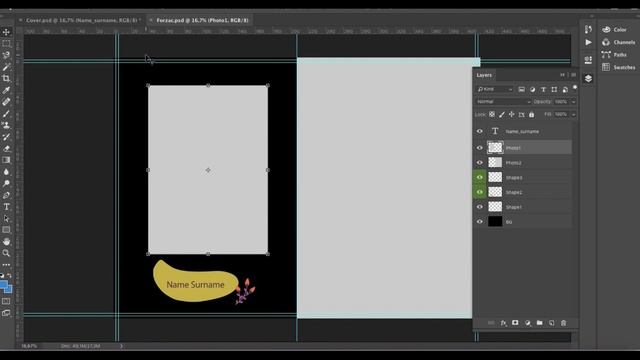Viewport: 640px width, 360px height.
Task: Toggle Quick Mask mode
Action: 6,301
